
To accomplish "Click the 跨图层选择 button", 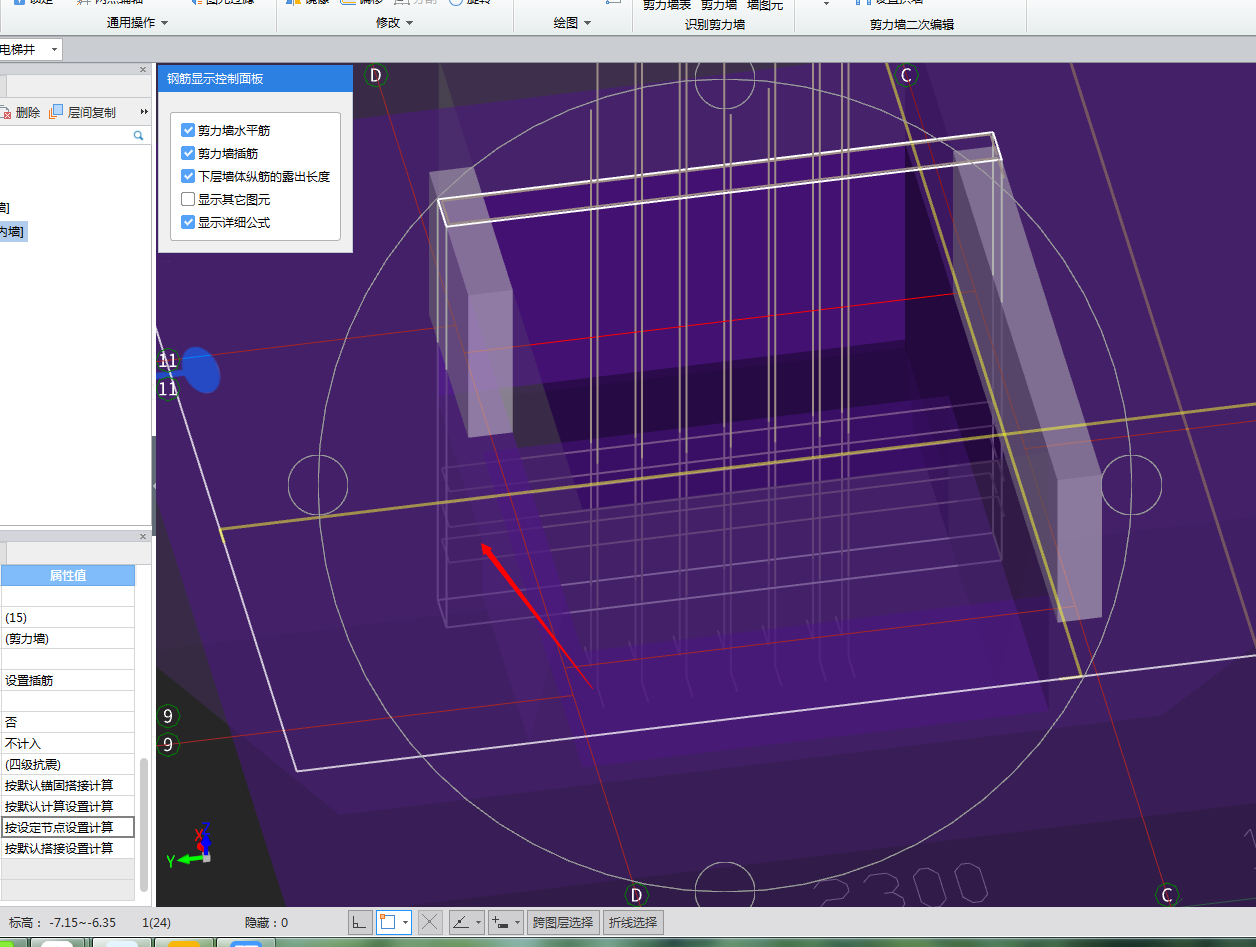I will pos(563,922).
